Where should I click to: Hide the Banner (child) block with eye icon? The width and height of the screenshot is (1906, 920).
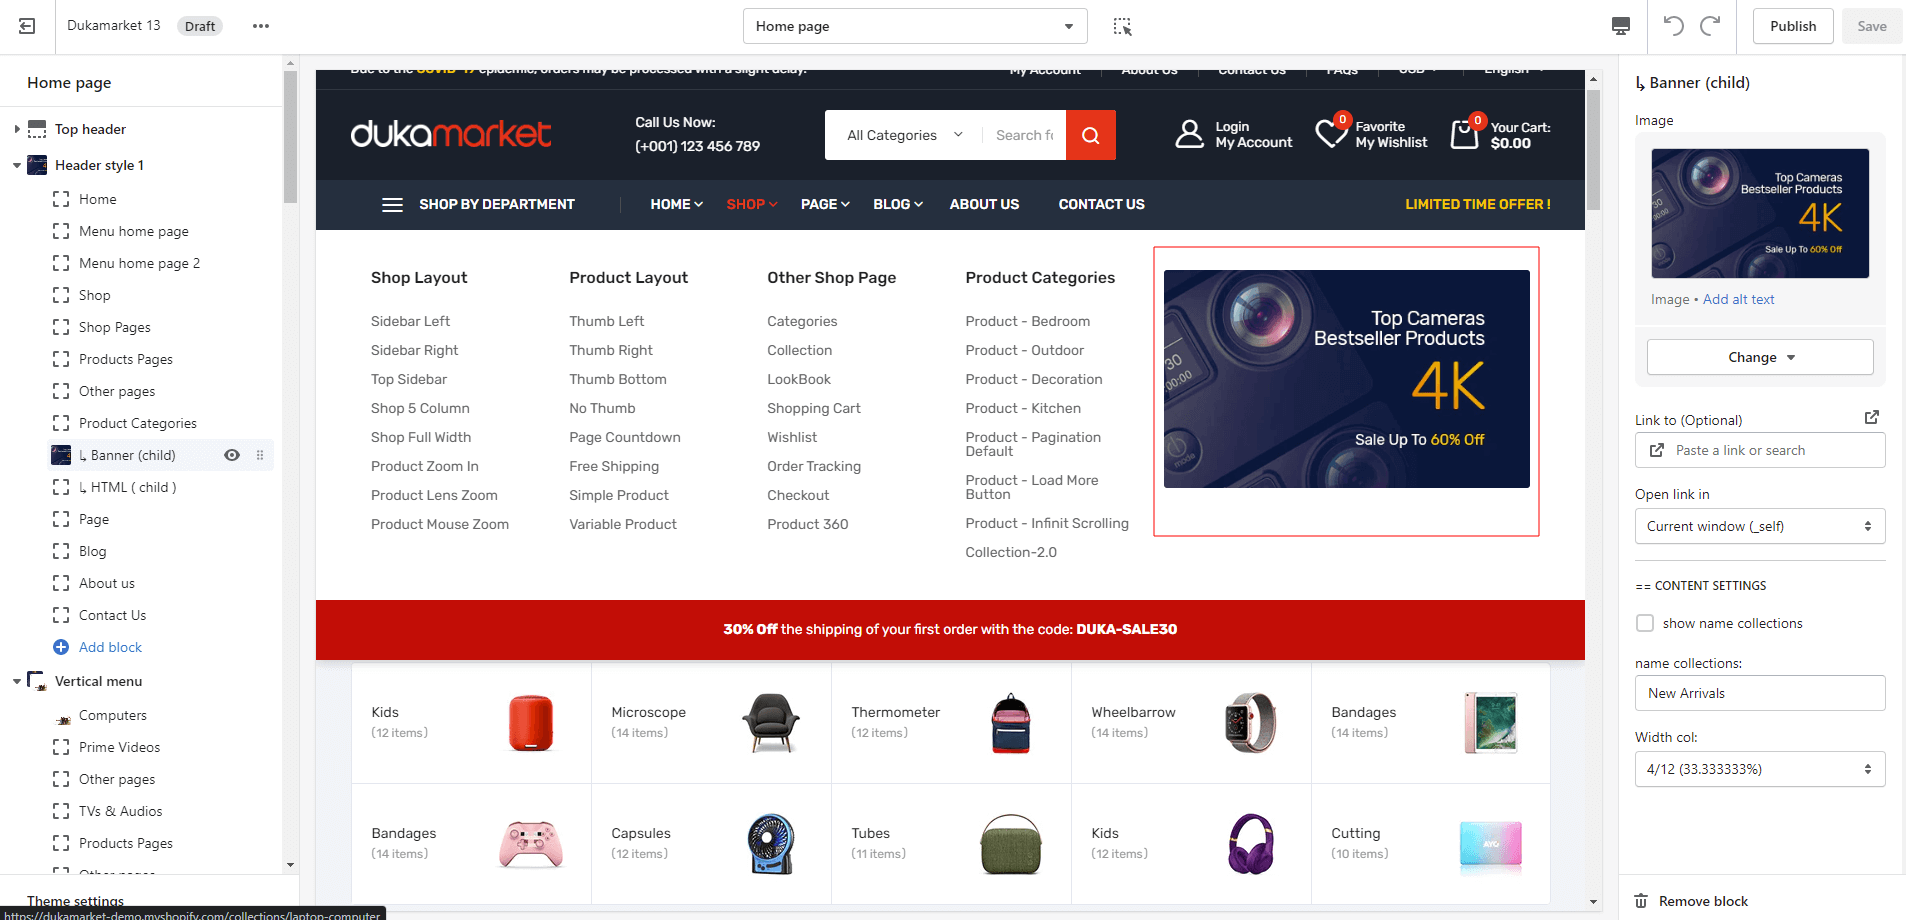pyautogui.click(x=232, y=455)
